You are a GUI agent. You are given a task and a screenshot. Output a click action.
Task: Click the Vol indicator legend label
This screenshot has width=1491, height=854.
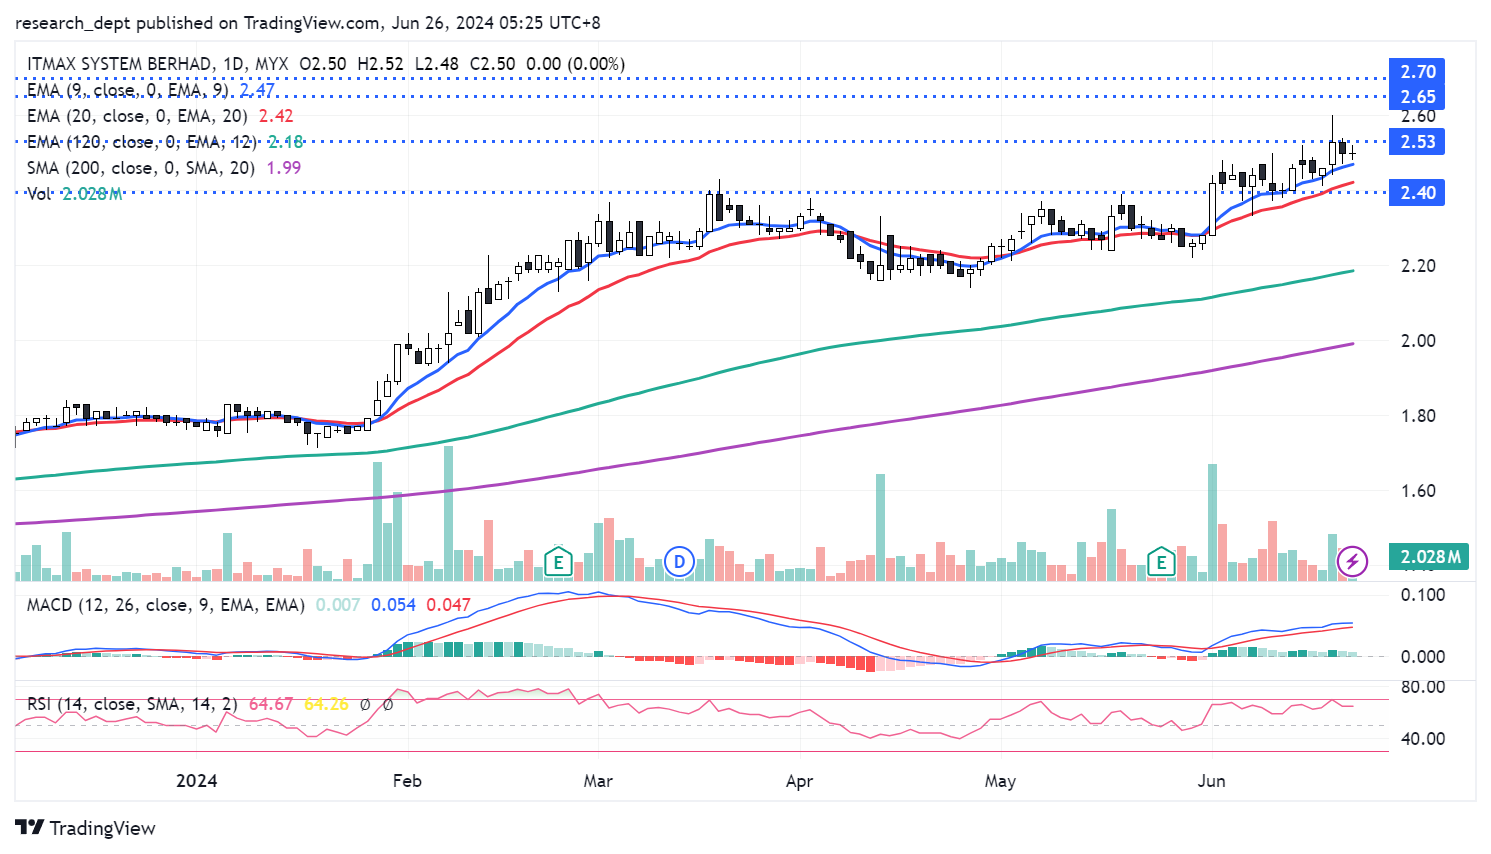tap(40, 194)
